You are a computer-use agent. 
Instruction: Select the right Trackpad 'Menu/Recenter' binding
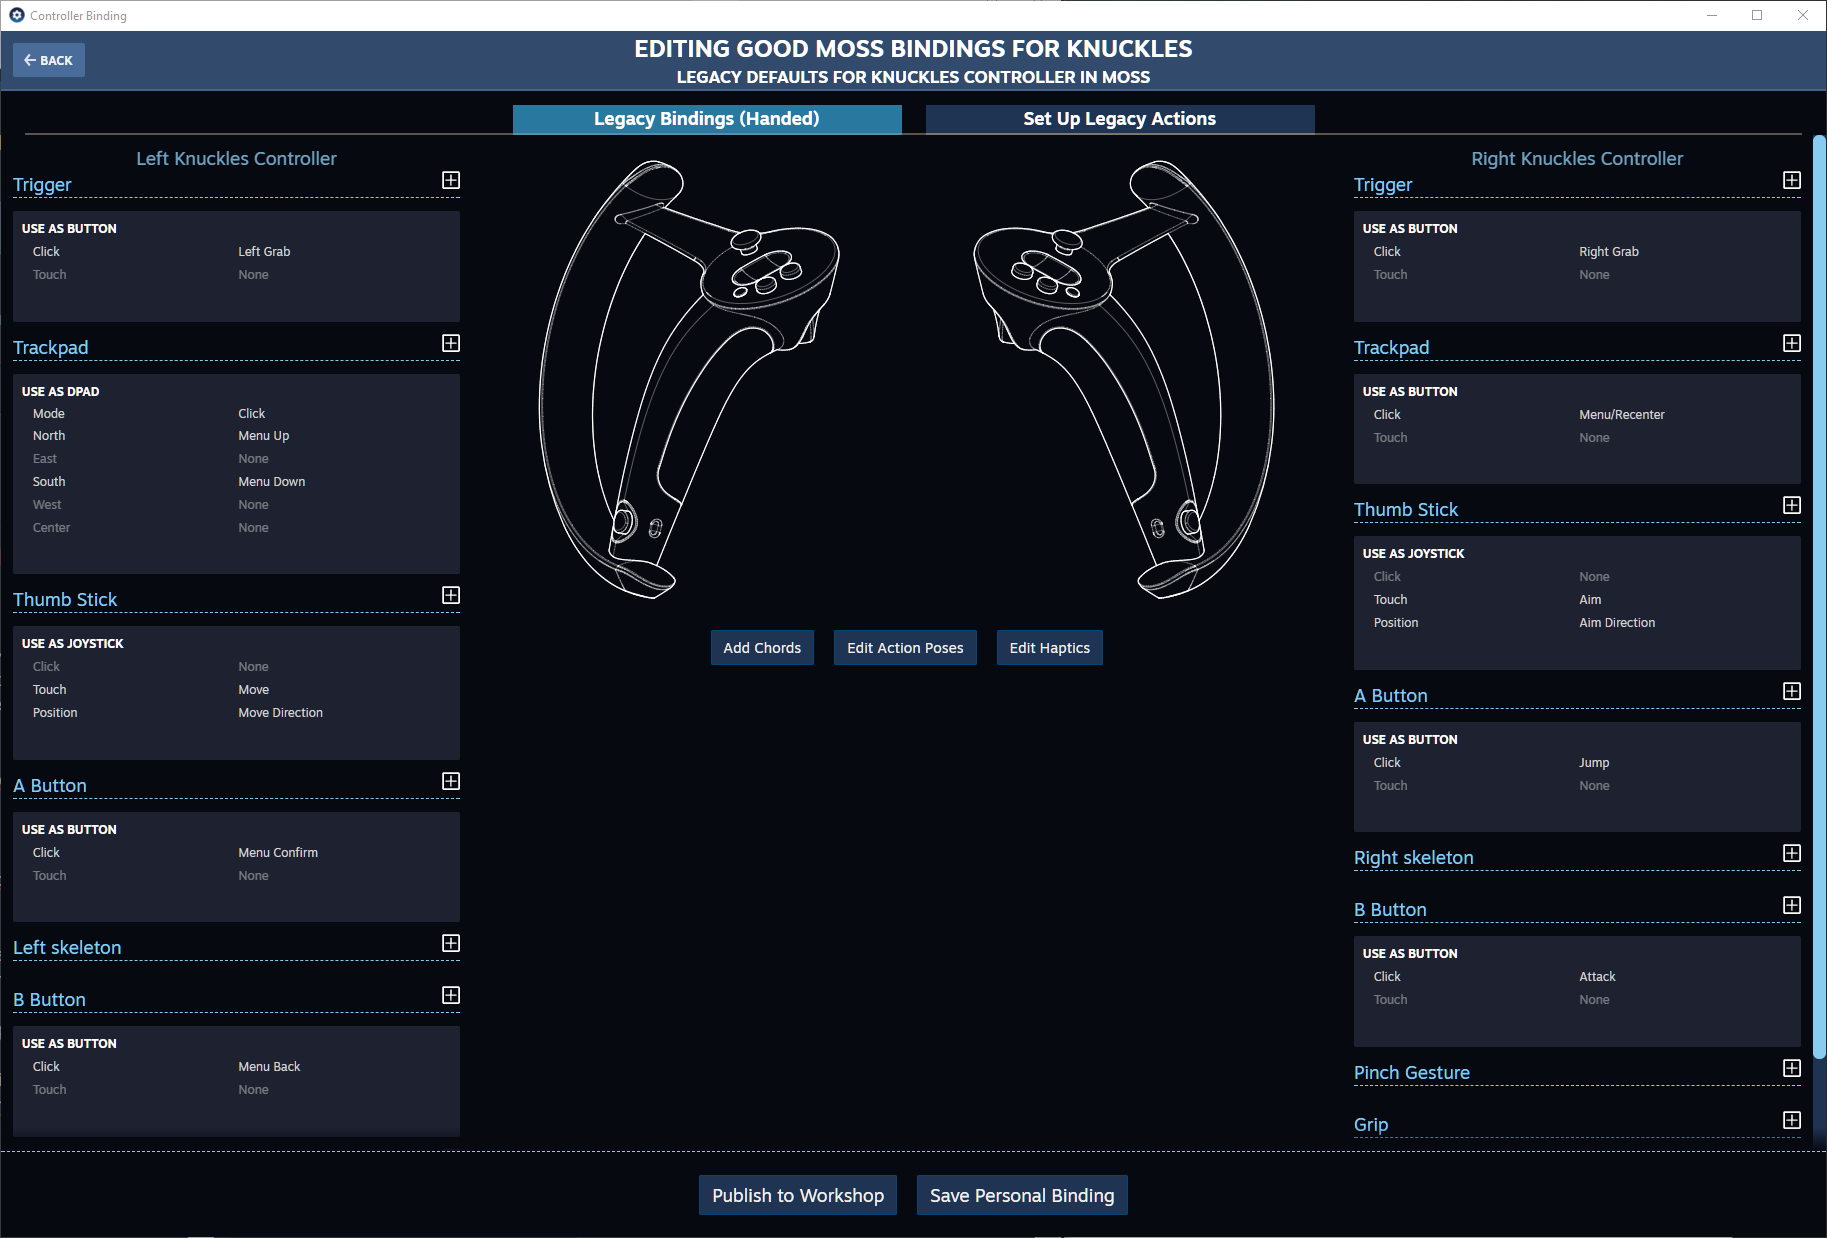pos(1622,415)
